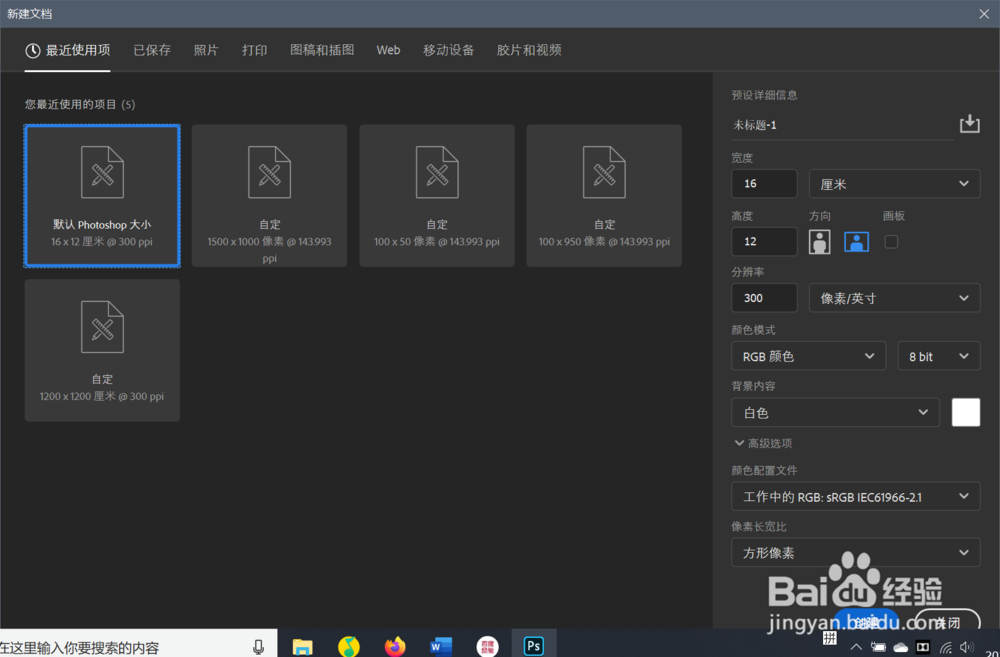Close the 新建文档 dialog
The width and height of the screenshot is (1000, 657).
(984, 13)
